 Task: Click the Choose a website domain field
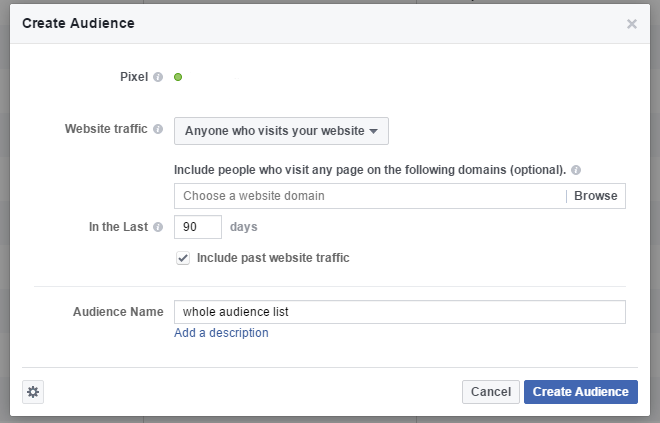pos(370,196)
